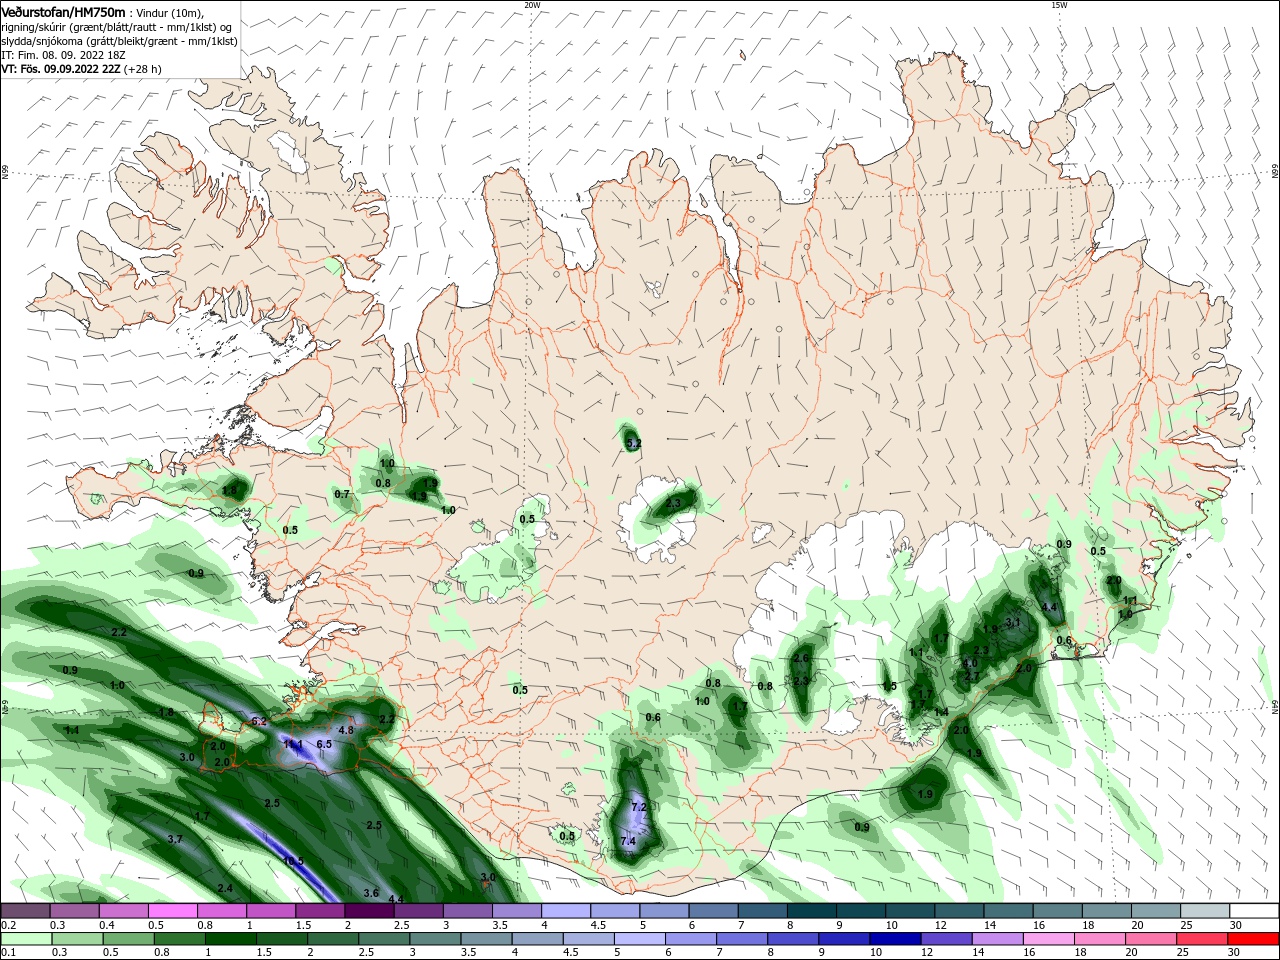Select the 4.0 precipitation value
Image resolution: width=1280 pixels, height=960 pixels.
pyautogui.click(x=970, y=663)
